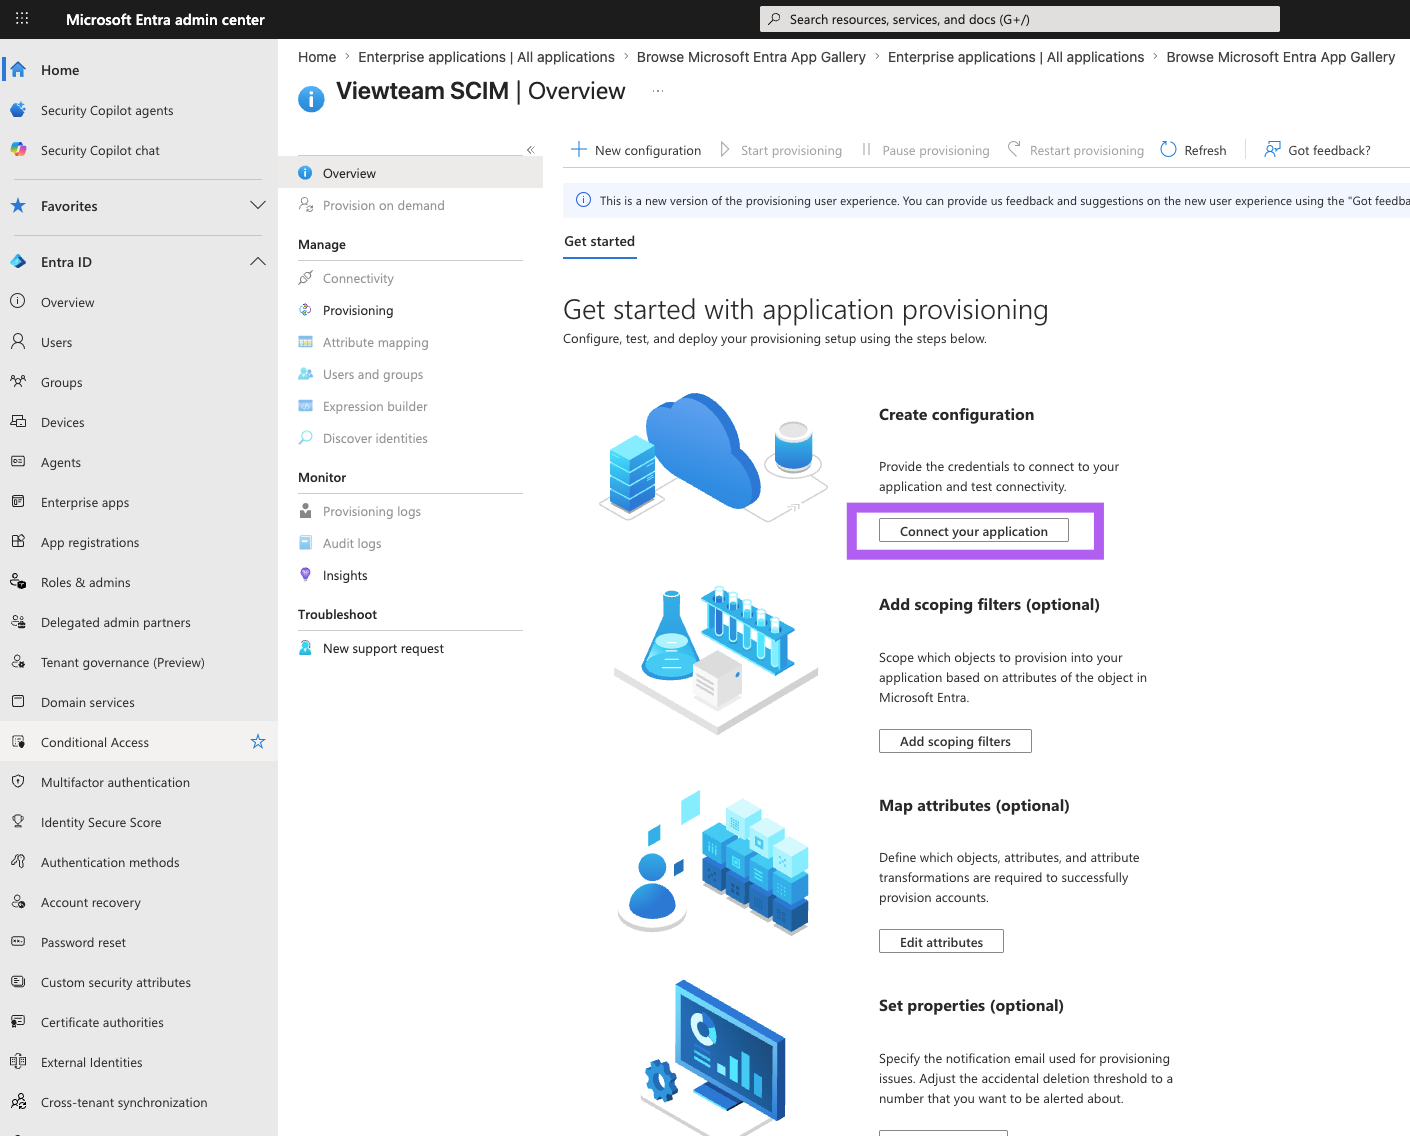Click the Add scoping filters button

point(955,741)
